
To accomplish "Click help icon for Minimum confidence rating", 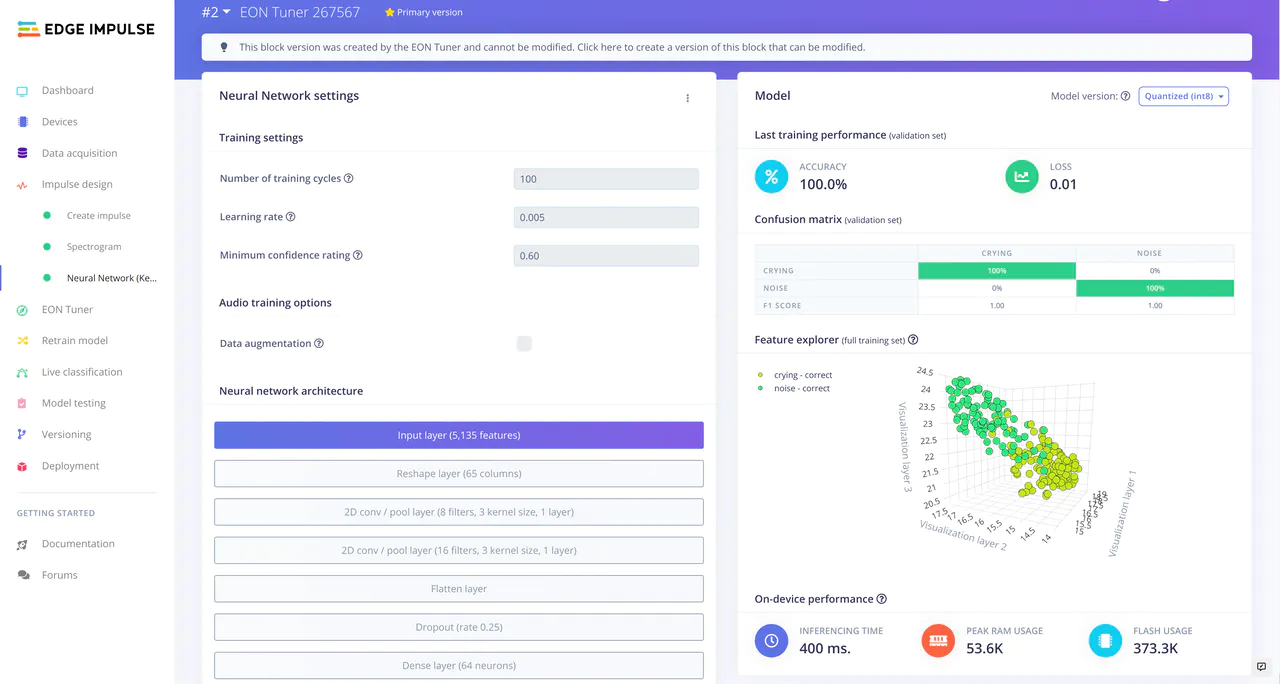I will [x=358, y=255].
